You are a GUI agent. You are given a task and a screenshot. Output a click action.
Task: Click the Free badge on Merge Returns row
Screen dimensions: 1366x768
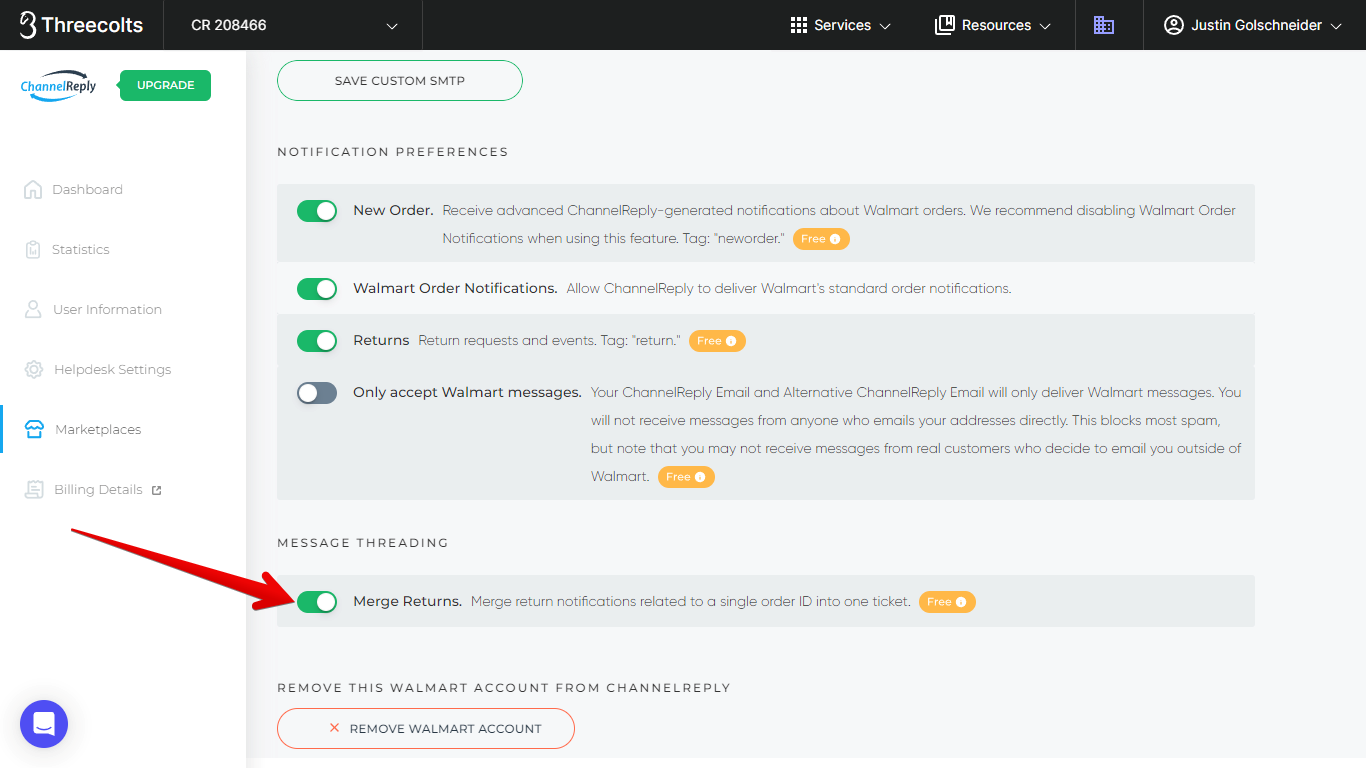[947, 602]
